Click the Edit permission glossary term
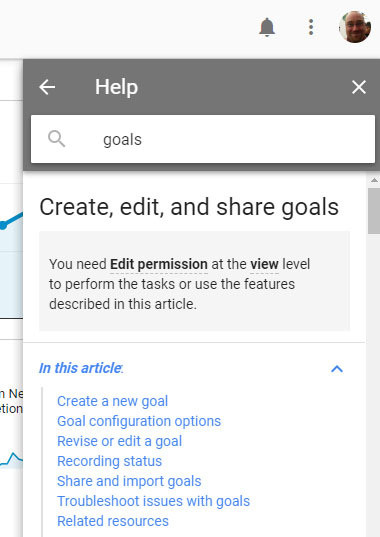 (x=159, y=264)
